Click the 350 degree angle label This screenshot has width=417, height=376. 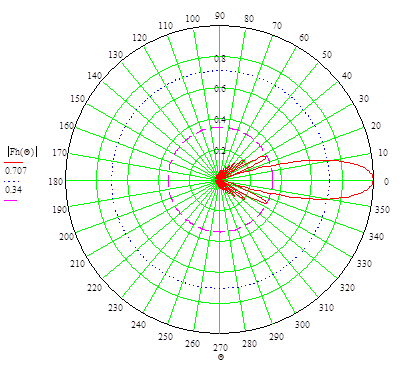tap(382, 209)
